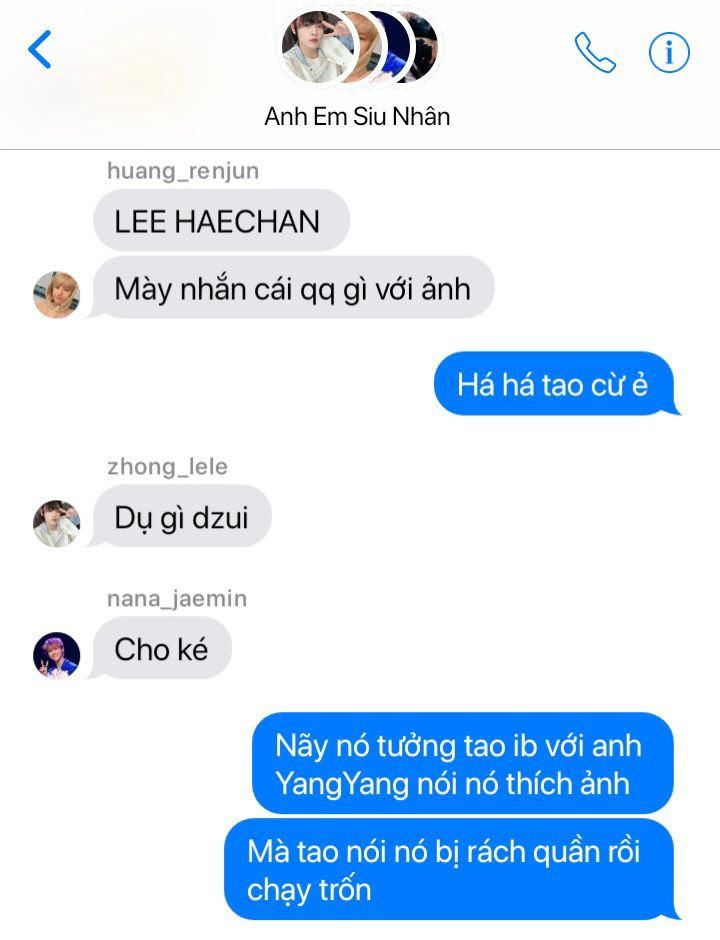Screen dimensions: 720x940
Task: Select the 'Mà tao nói nó bị rách' message
Action: [452, 869]
